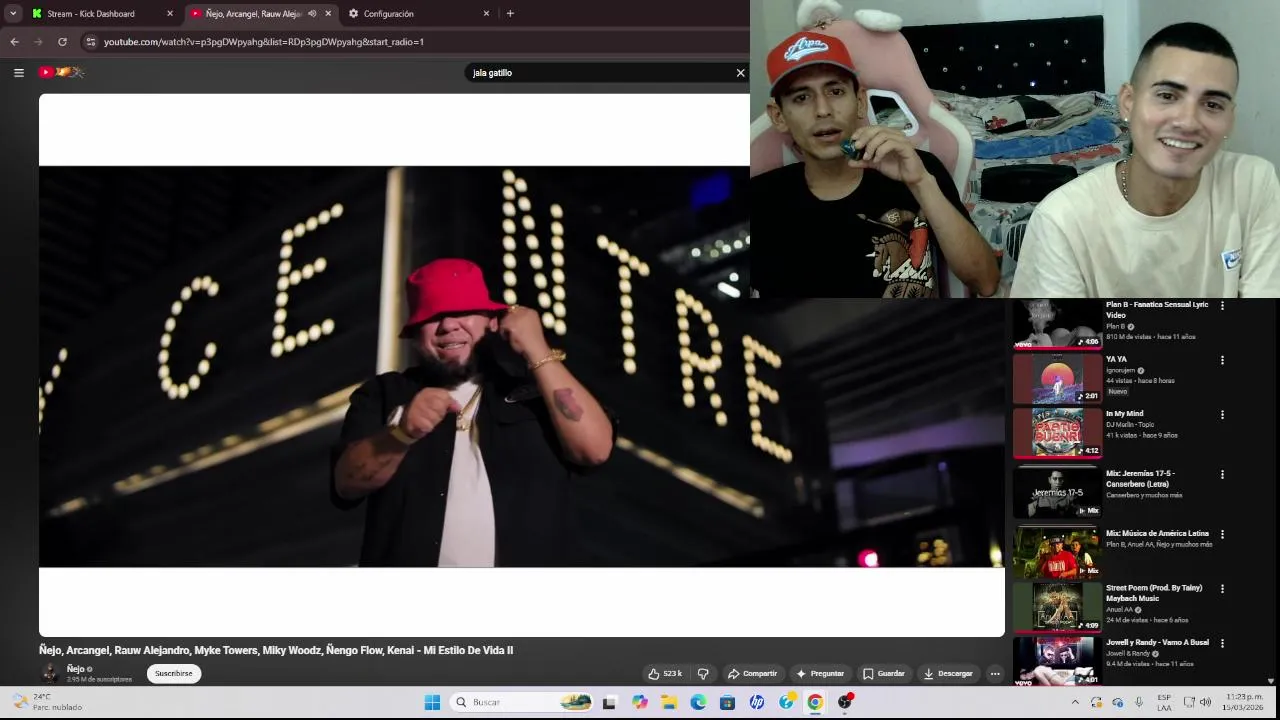Mute the Ñejo tab via speaker icon

(312, 14)
